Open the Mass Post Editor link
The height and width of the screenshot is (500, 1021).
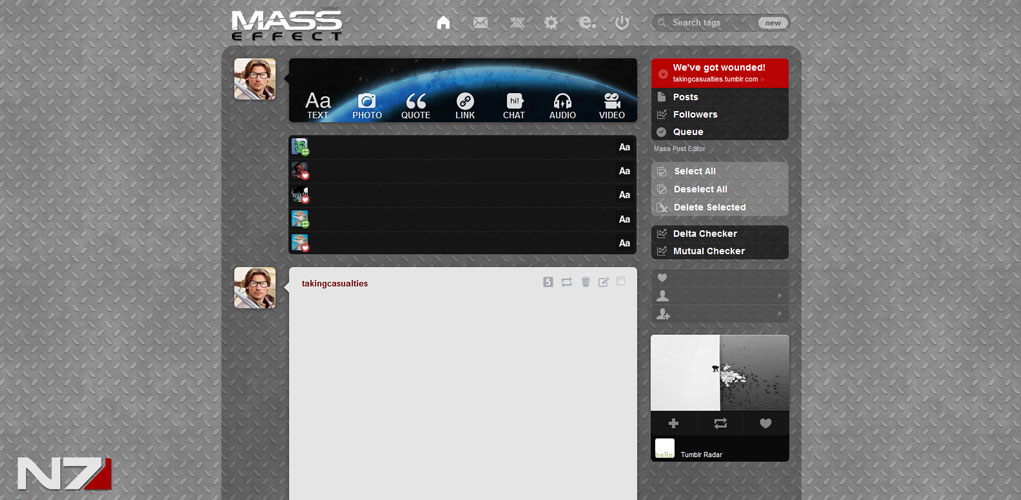pyautogui.click(x=679, y=149)
